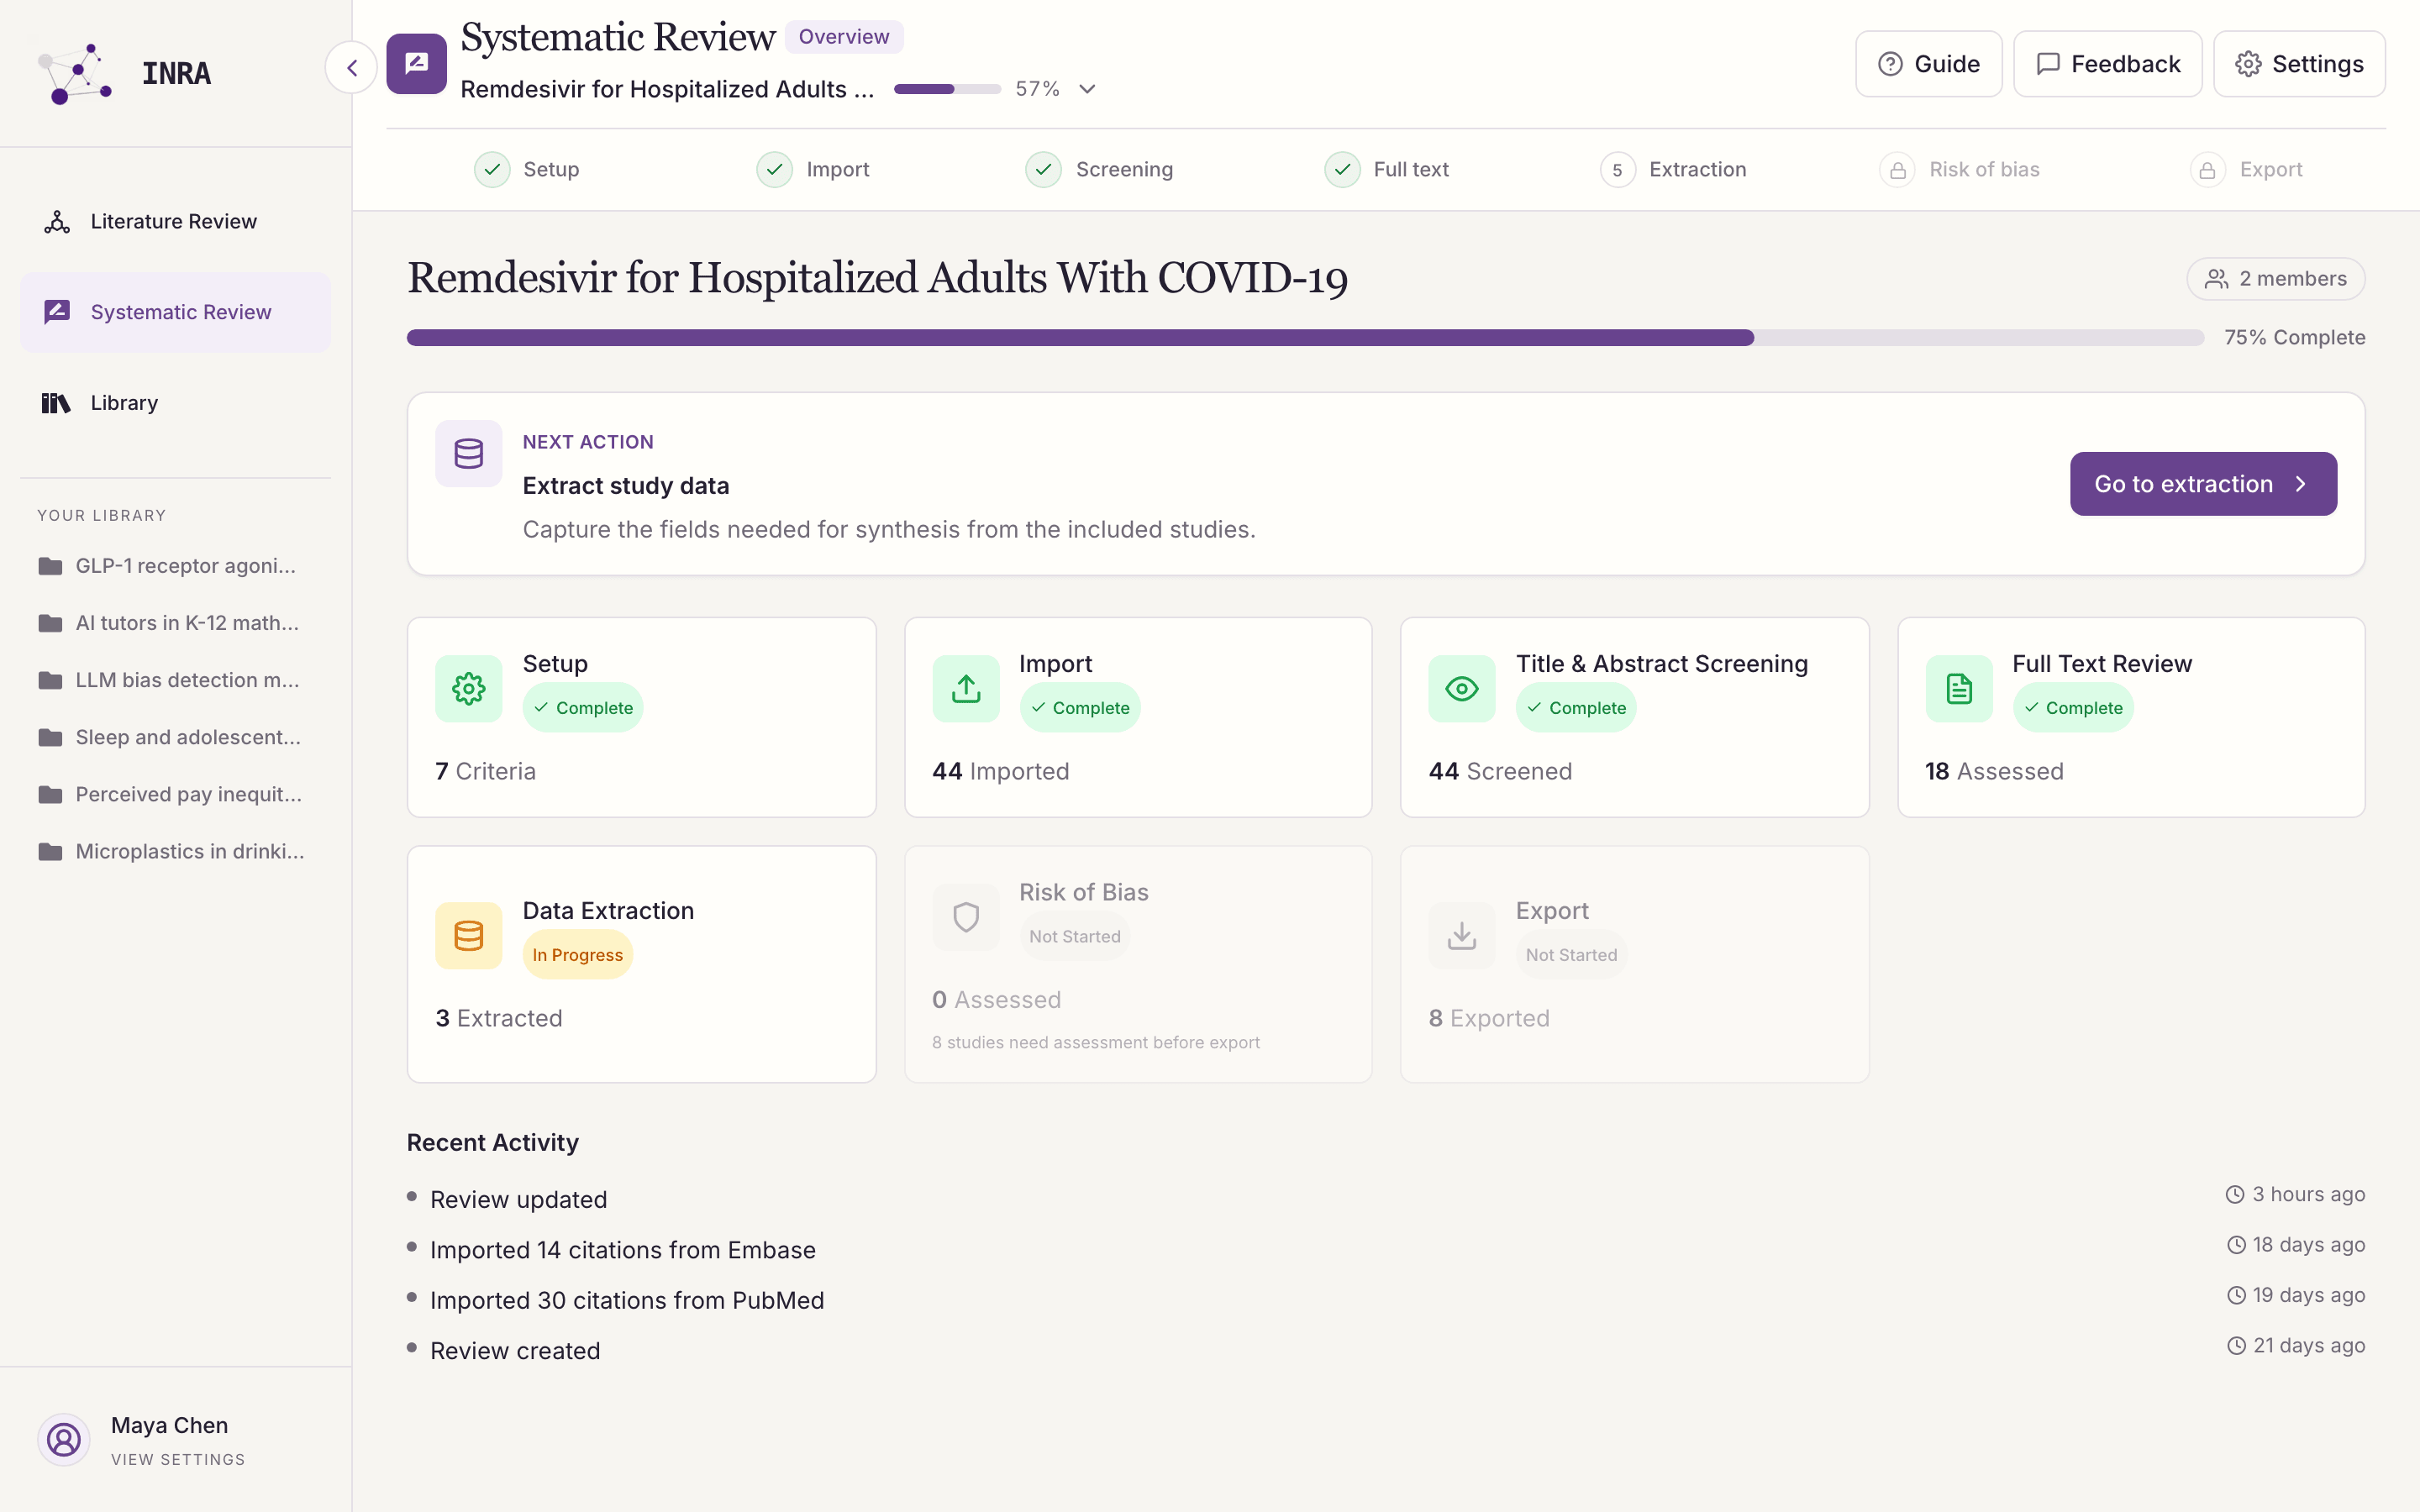Click the Import Complete status badge

[1080, 708]
